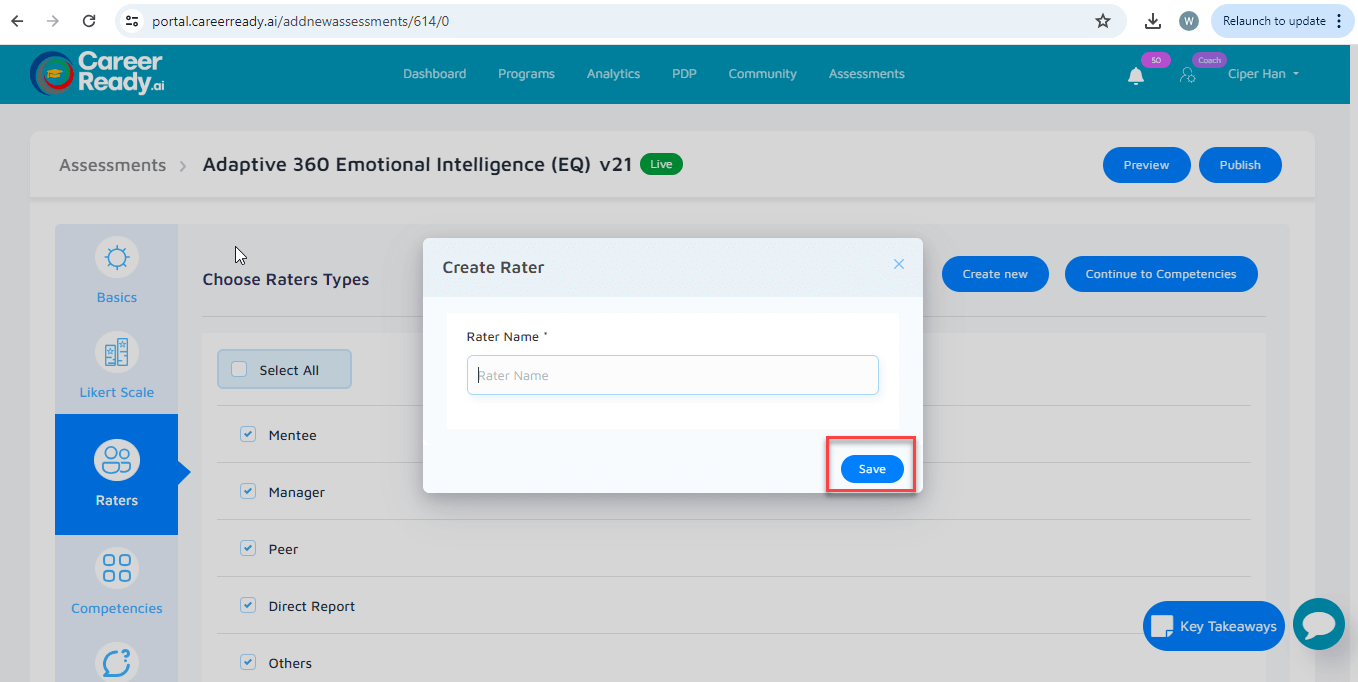Uncheck the Mentee rater type
1358x682 pixels.
pyautogui.click(x=247, y=434)
